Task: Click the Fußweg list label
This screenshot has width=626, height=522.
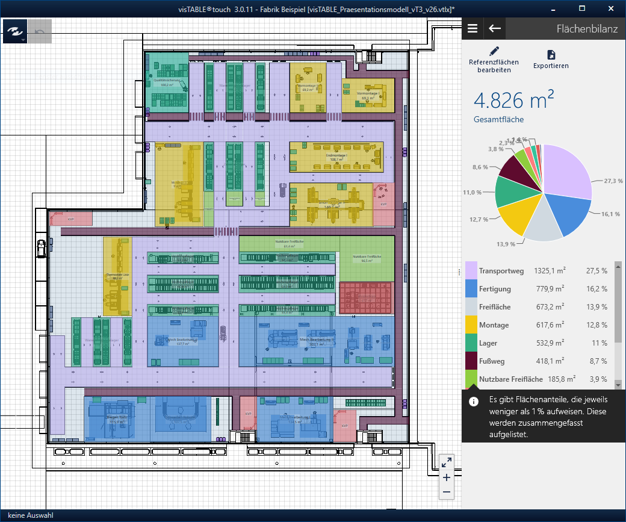Action: point(491,361)
